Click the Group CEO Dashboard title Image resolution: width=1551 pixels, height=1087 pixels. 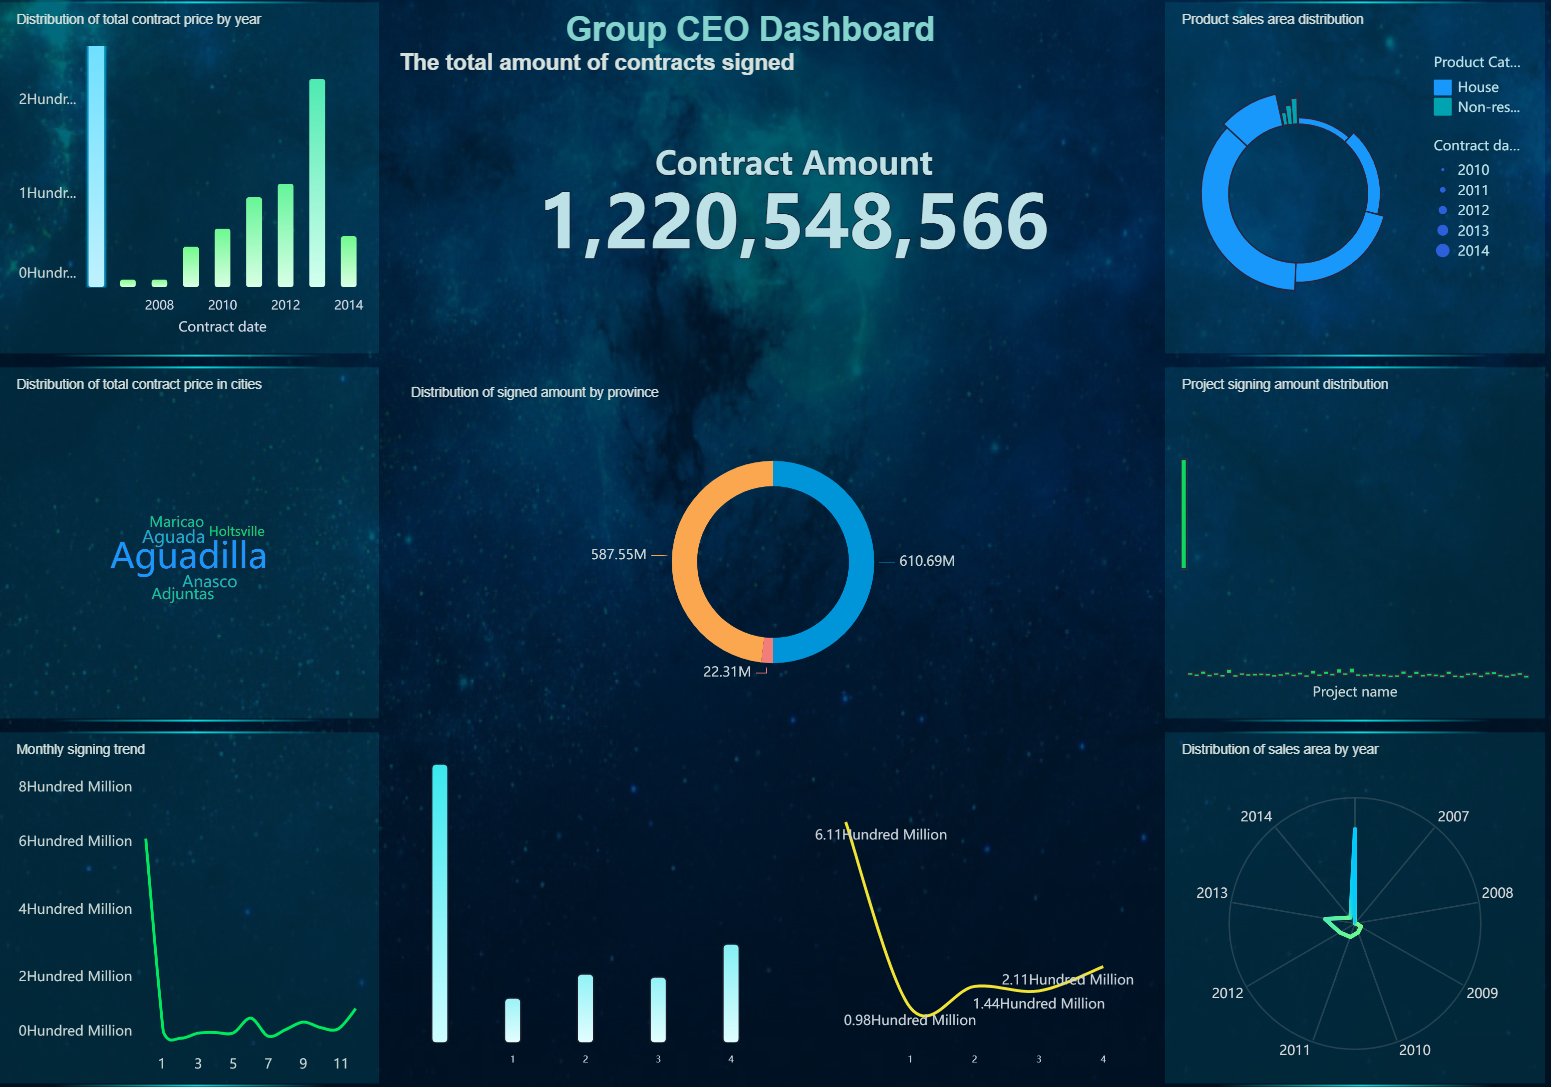tap(750, 29)
